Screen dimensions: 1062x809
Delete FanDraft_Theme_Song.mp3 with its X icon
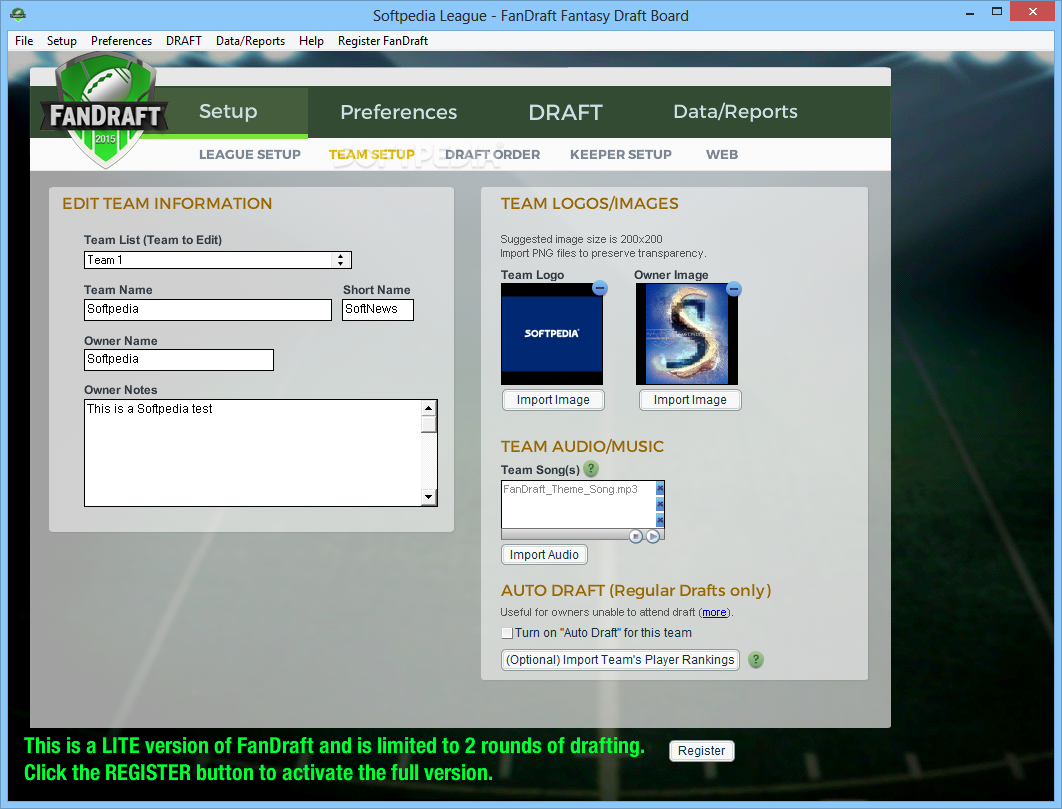[660, 488]
